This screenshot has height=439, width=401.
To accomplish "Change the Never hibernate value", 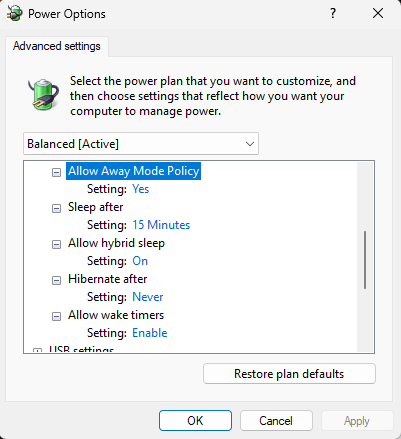I will pos(148,297).
